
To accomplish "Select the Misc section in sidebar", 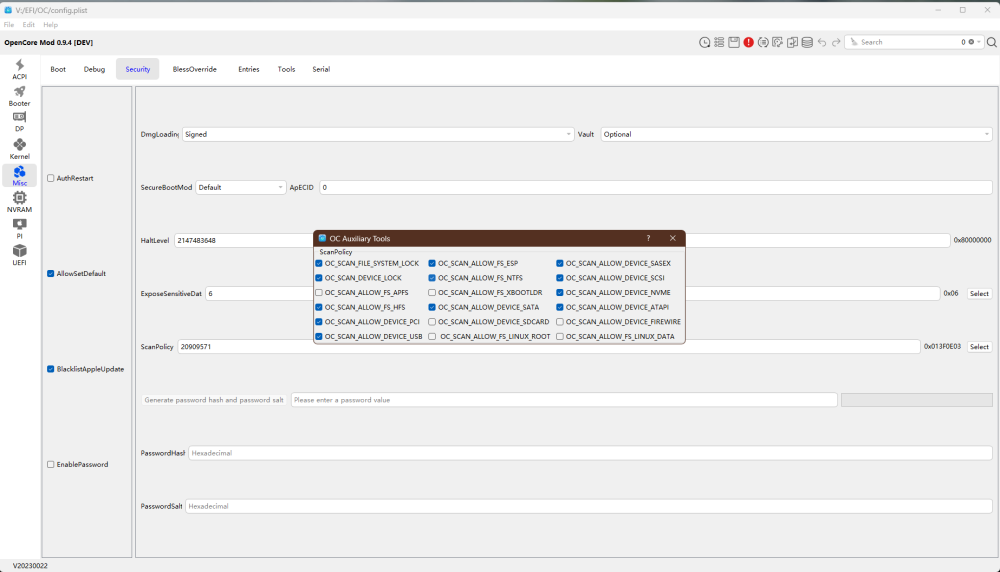I will [20, 175].
